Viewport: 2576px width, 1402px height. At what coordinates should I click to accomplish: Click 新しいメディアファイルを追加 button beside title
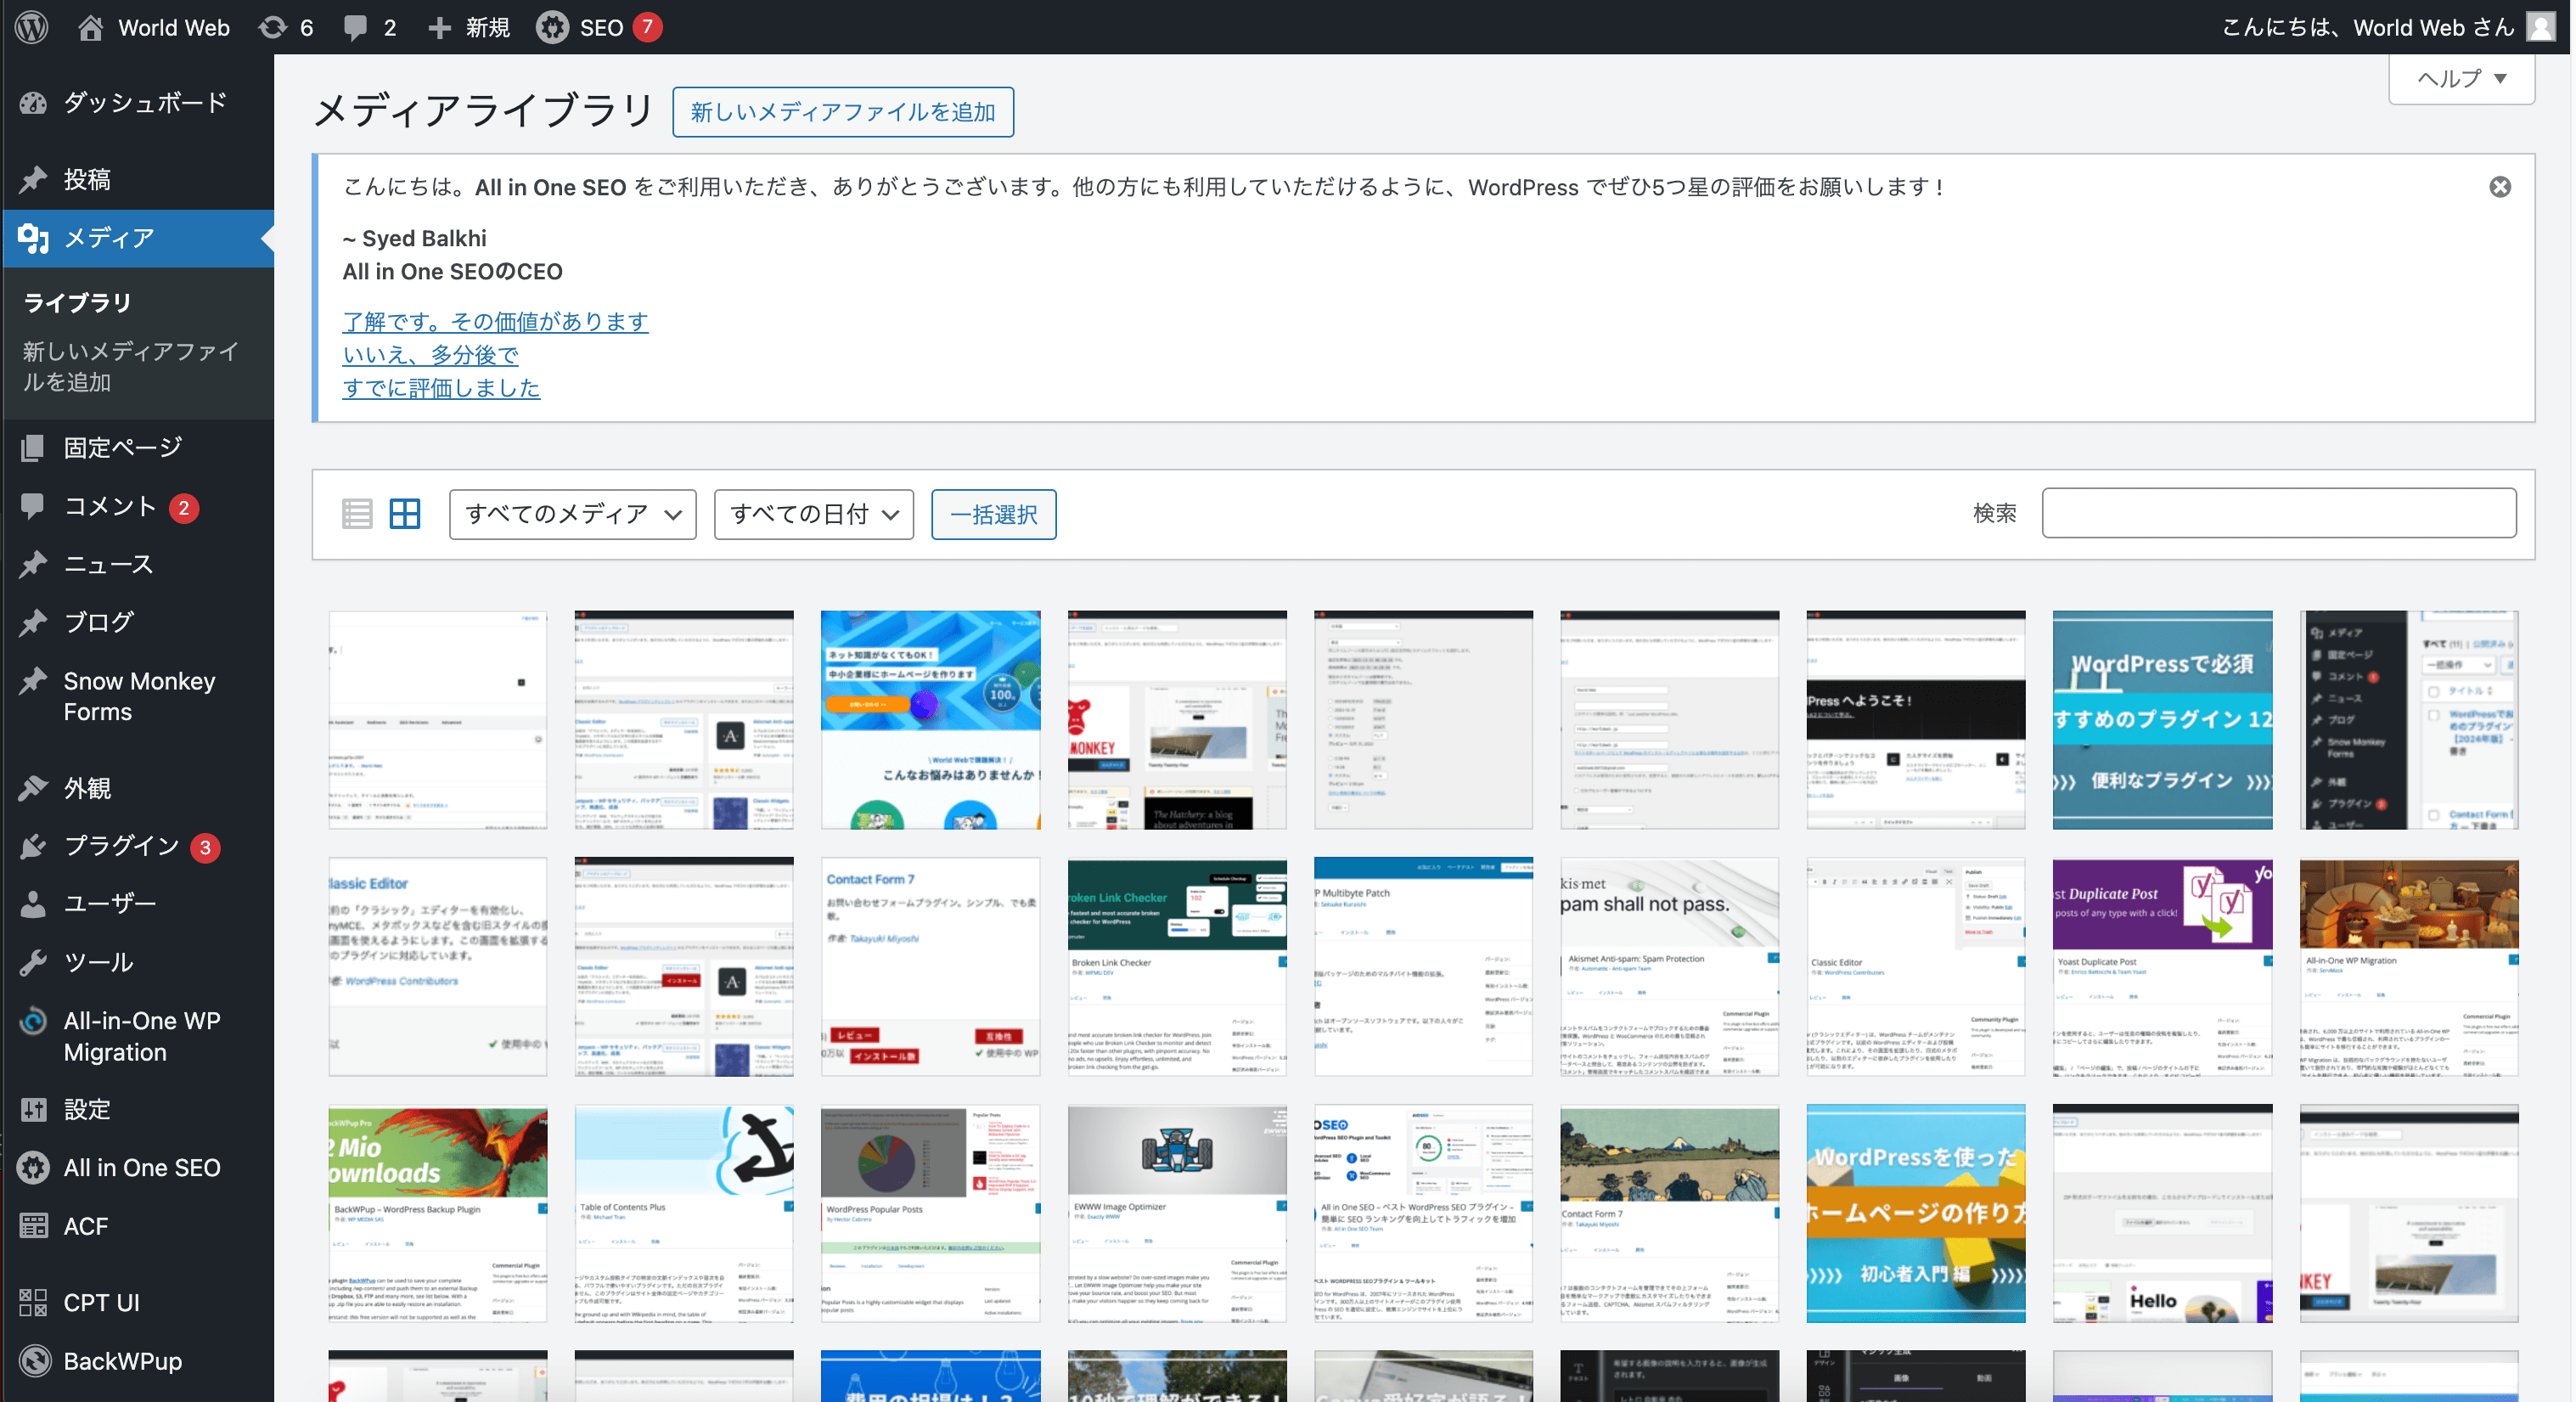click(843, 112)
